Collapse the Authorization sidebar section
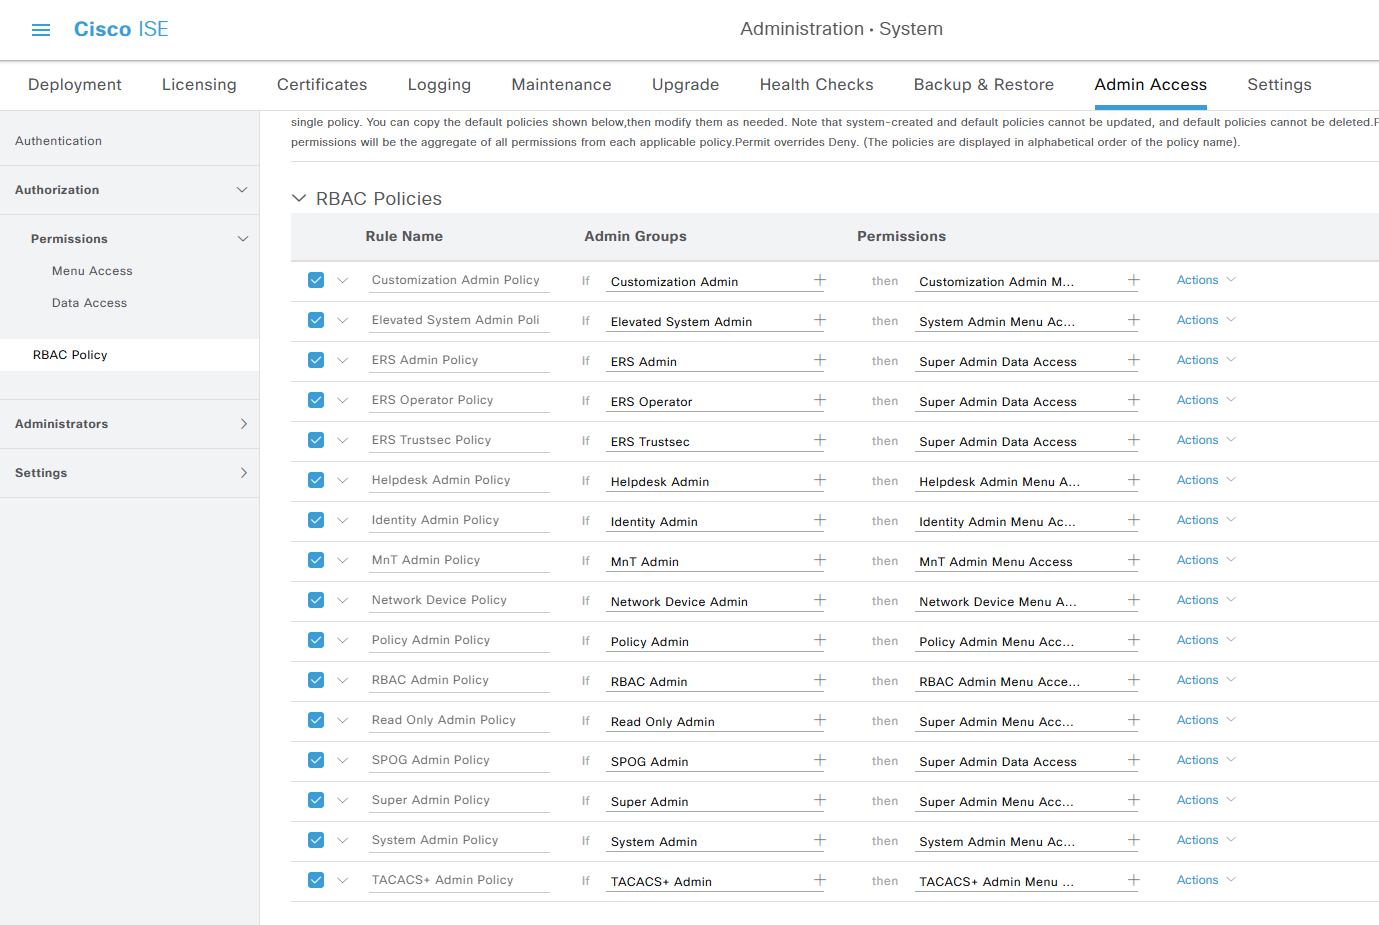 (242, 190)
